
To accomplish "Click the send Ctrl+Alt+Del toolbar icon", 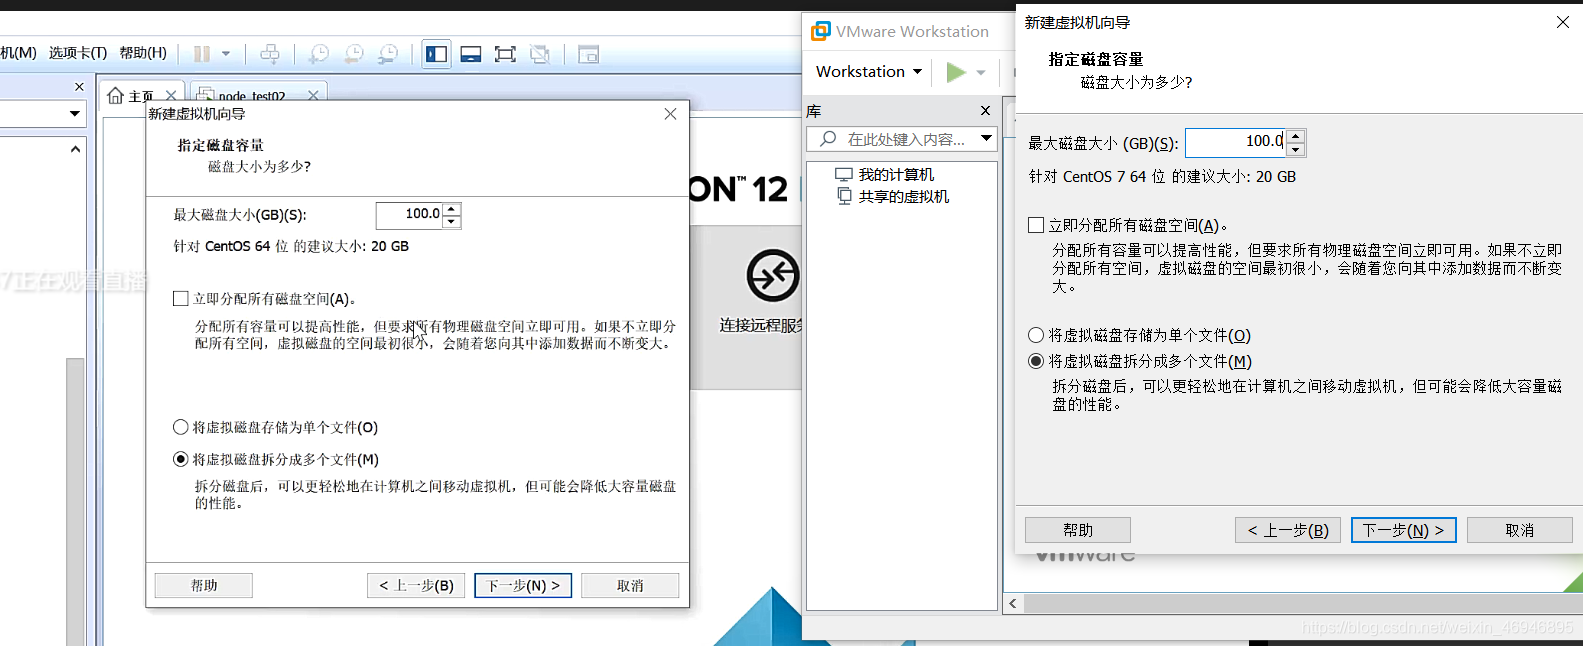I will (270, 54).
